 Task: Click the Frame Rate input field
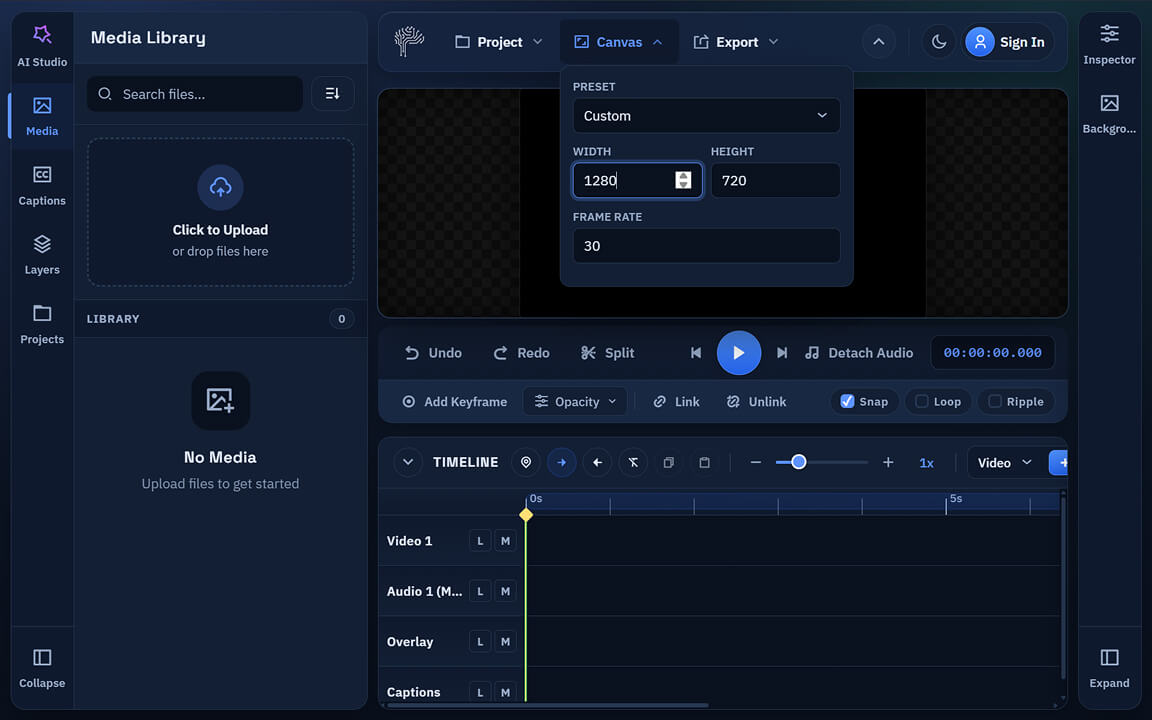point(706,246)
